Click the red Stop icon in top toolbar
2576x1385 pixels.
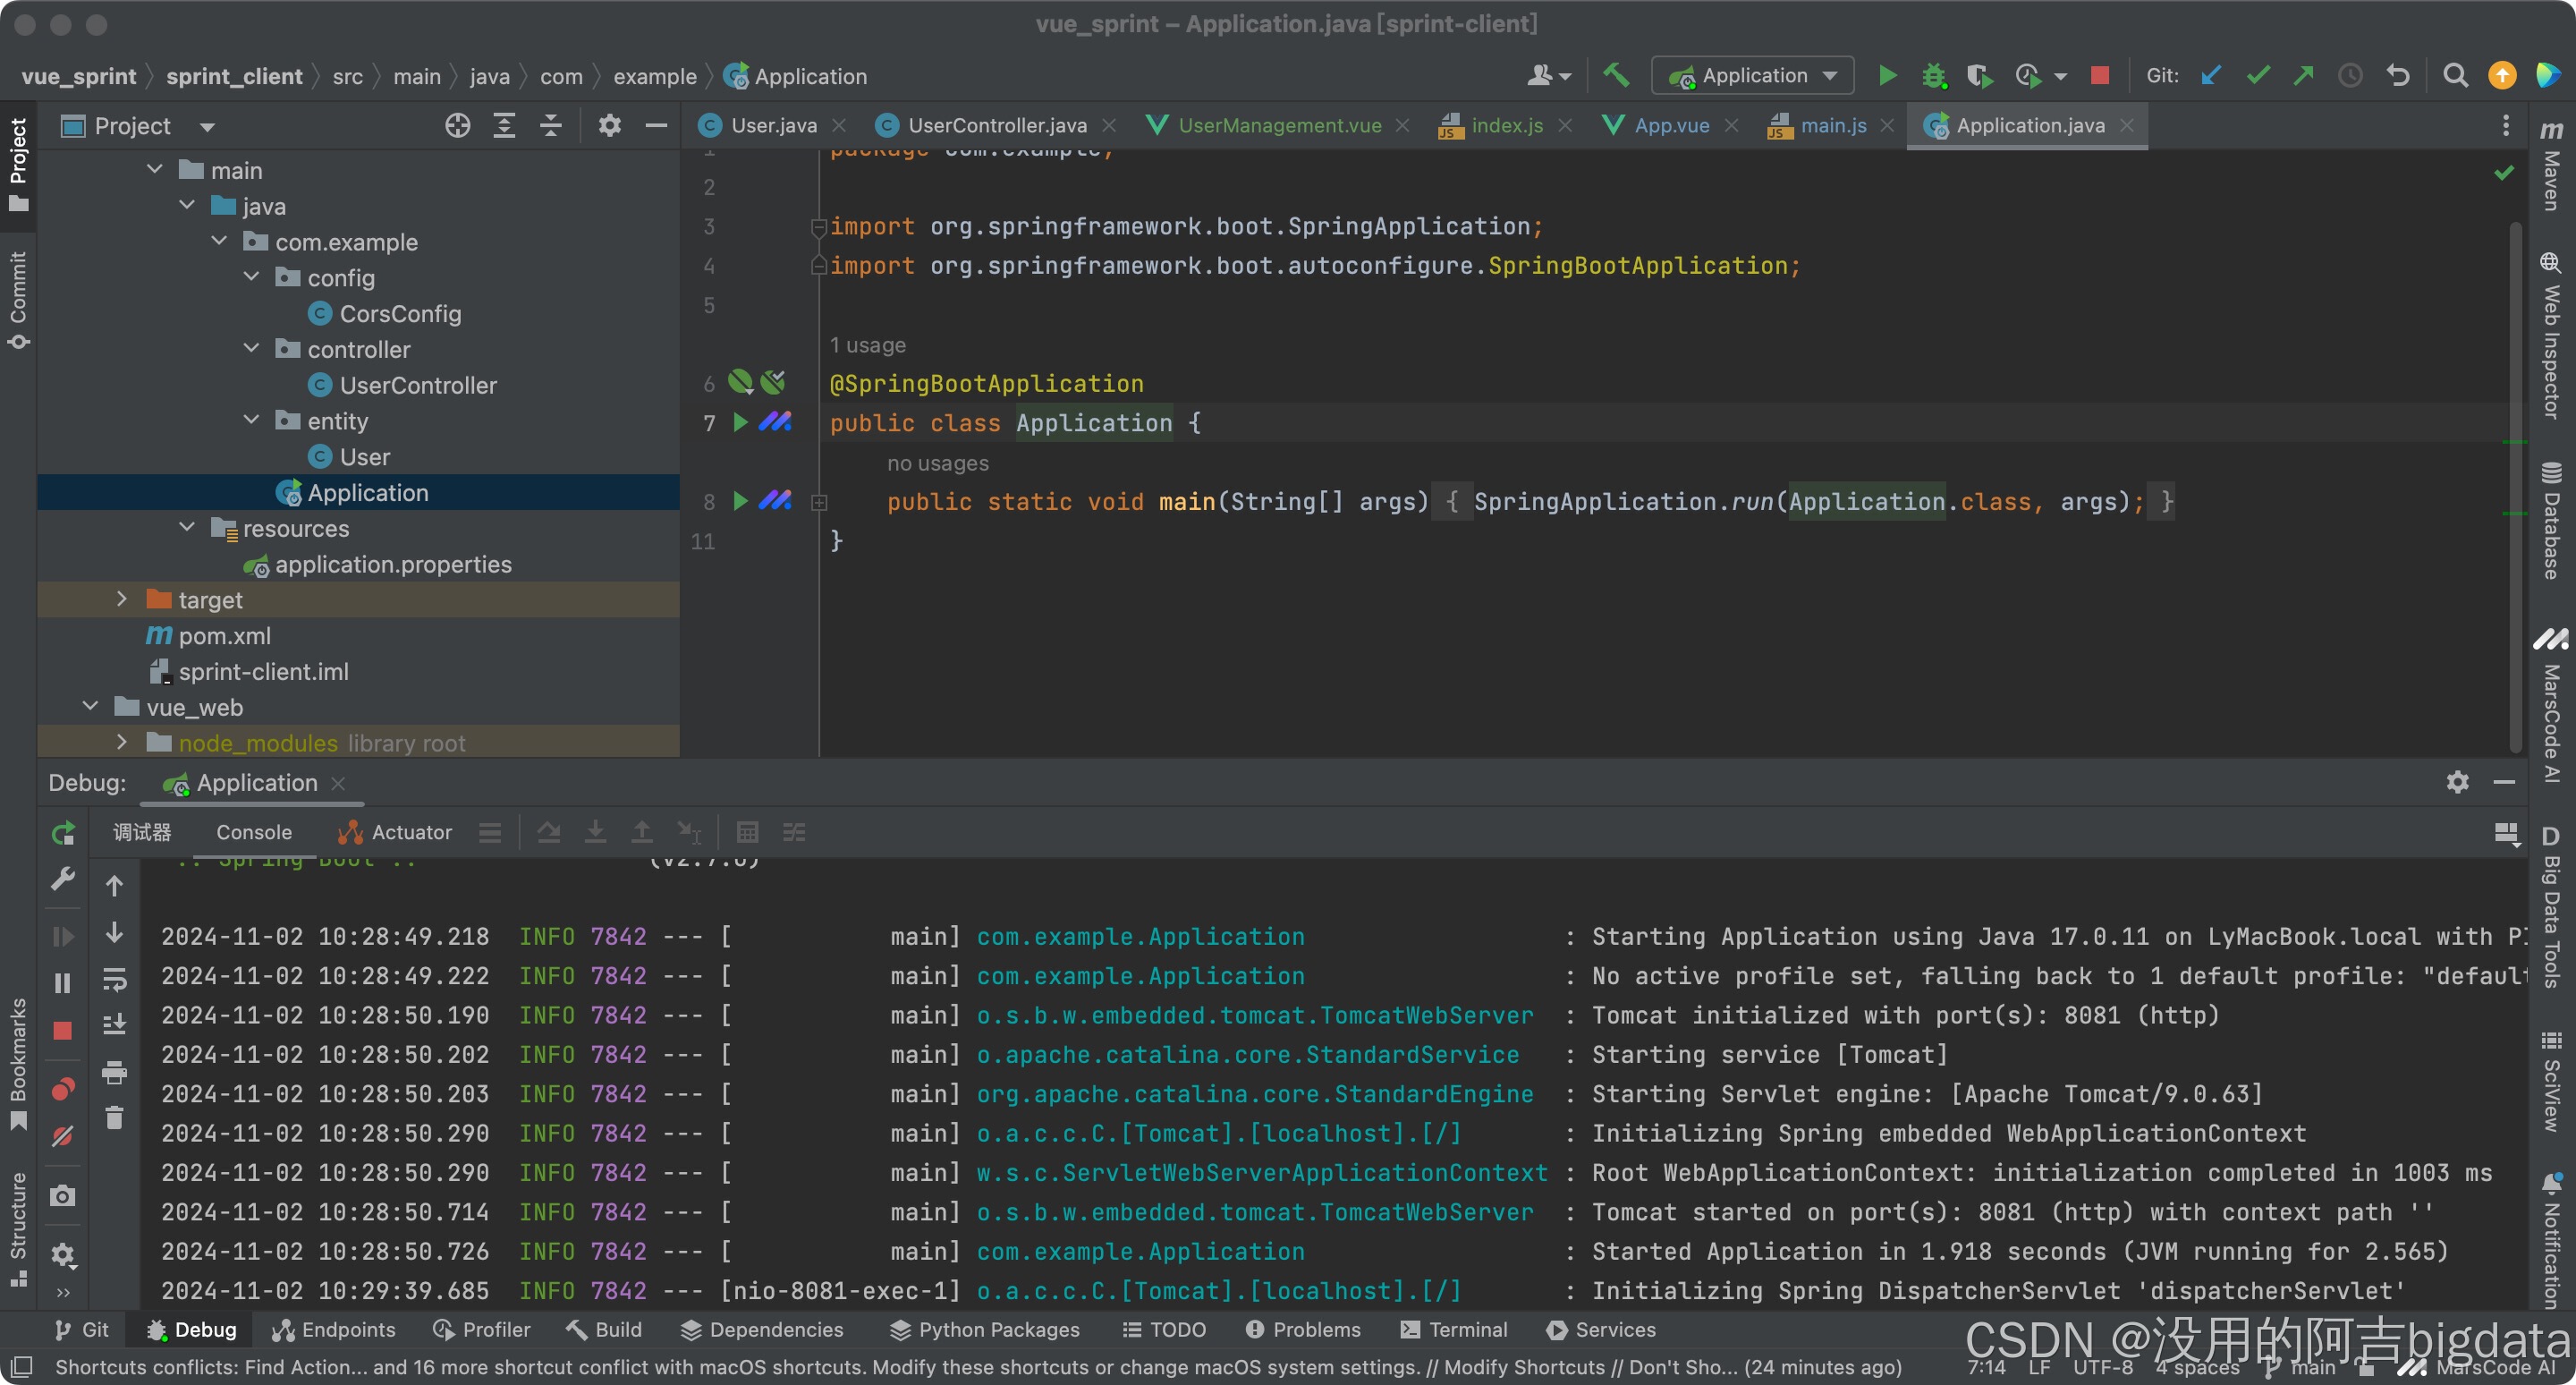pos(2100,76)
